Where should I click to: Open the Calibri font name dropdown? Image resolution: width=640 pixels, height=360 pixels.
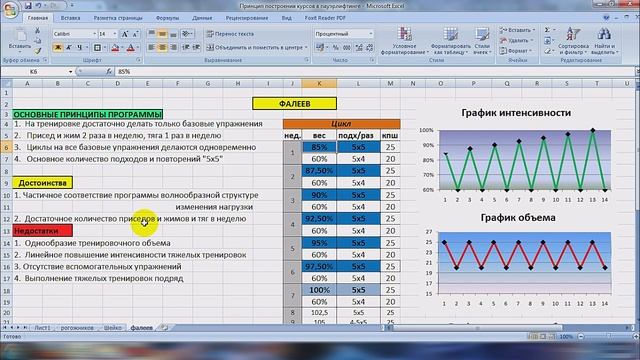pos(95,34)
